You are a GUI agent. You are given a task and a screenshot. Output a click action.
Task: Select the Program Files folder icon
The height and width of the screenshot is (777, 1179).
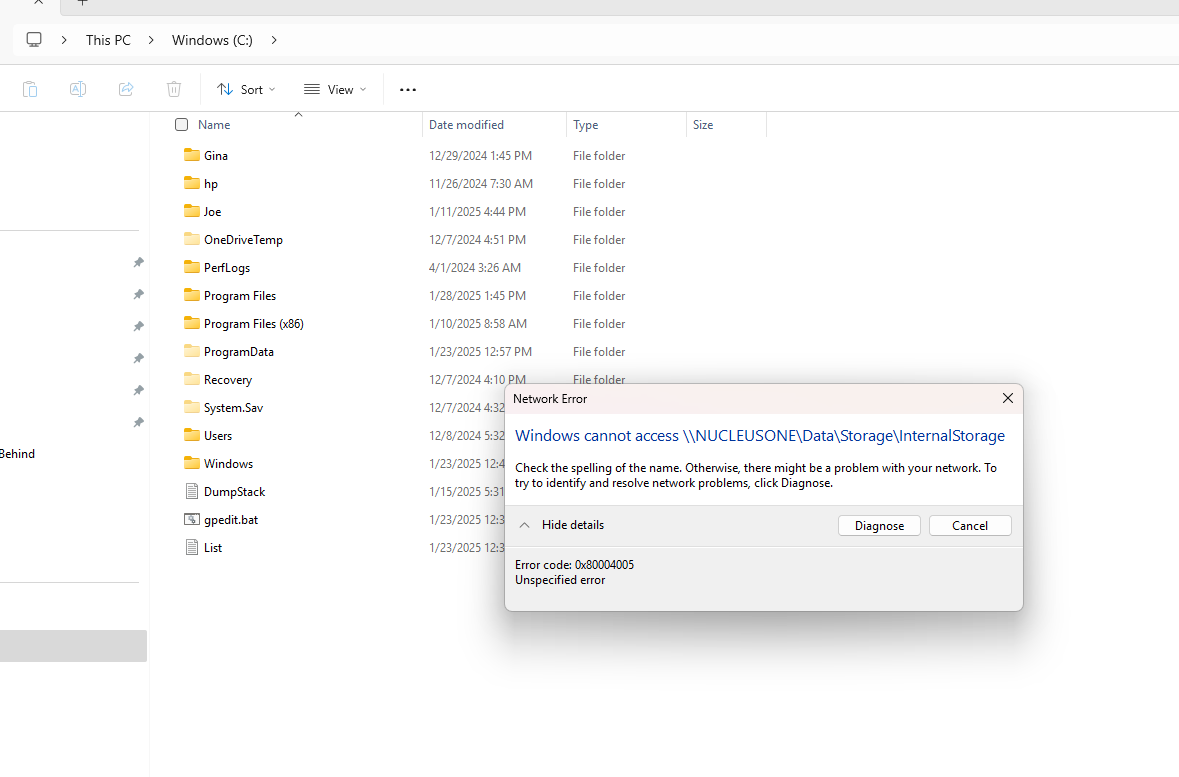192,295
